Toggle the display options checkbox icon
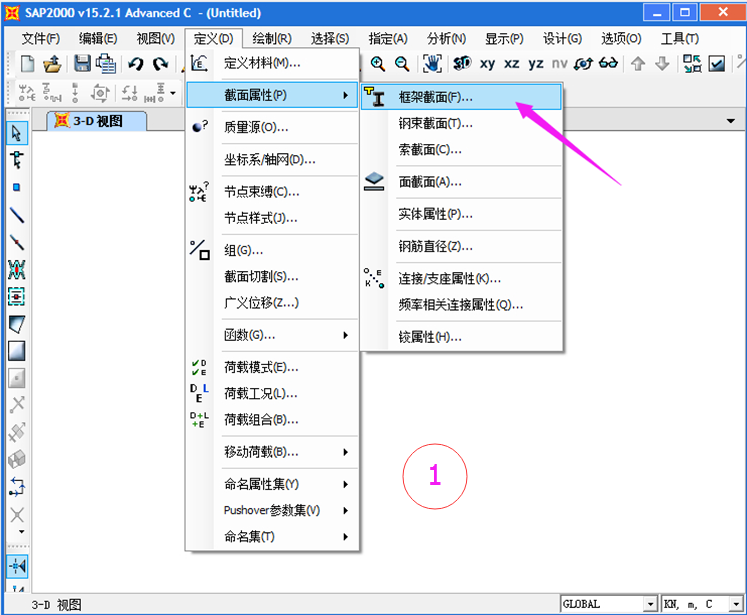The width and height of the screenshot is (747, 615). [717, 63]
